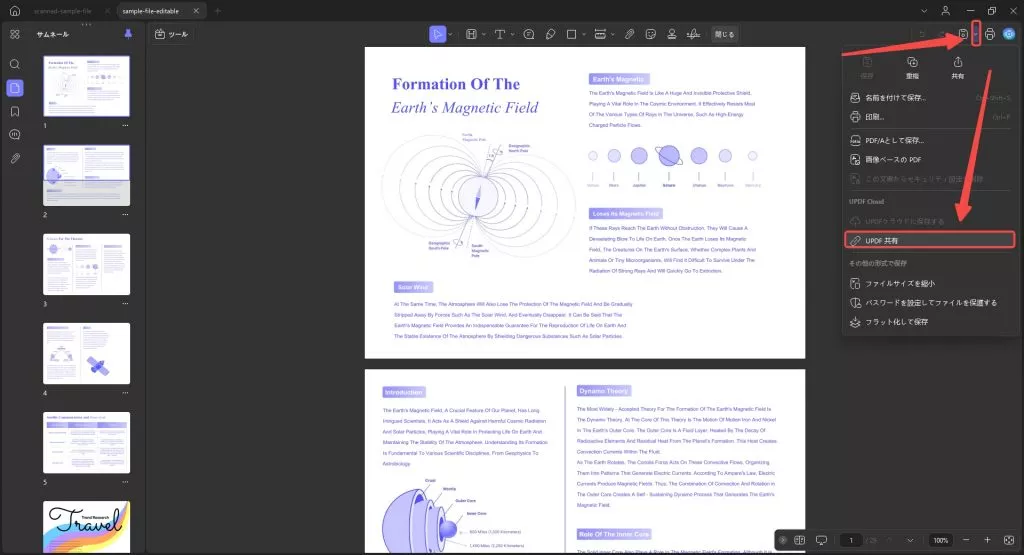Select page 4 thumbnail
The width and height of the screenshot is (1024, 555).
tap(86, 353)
